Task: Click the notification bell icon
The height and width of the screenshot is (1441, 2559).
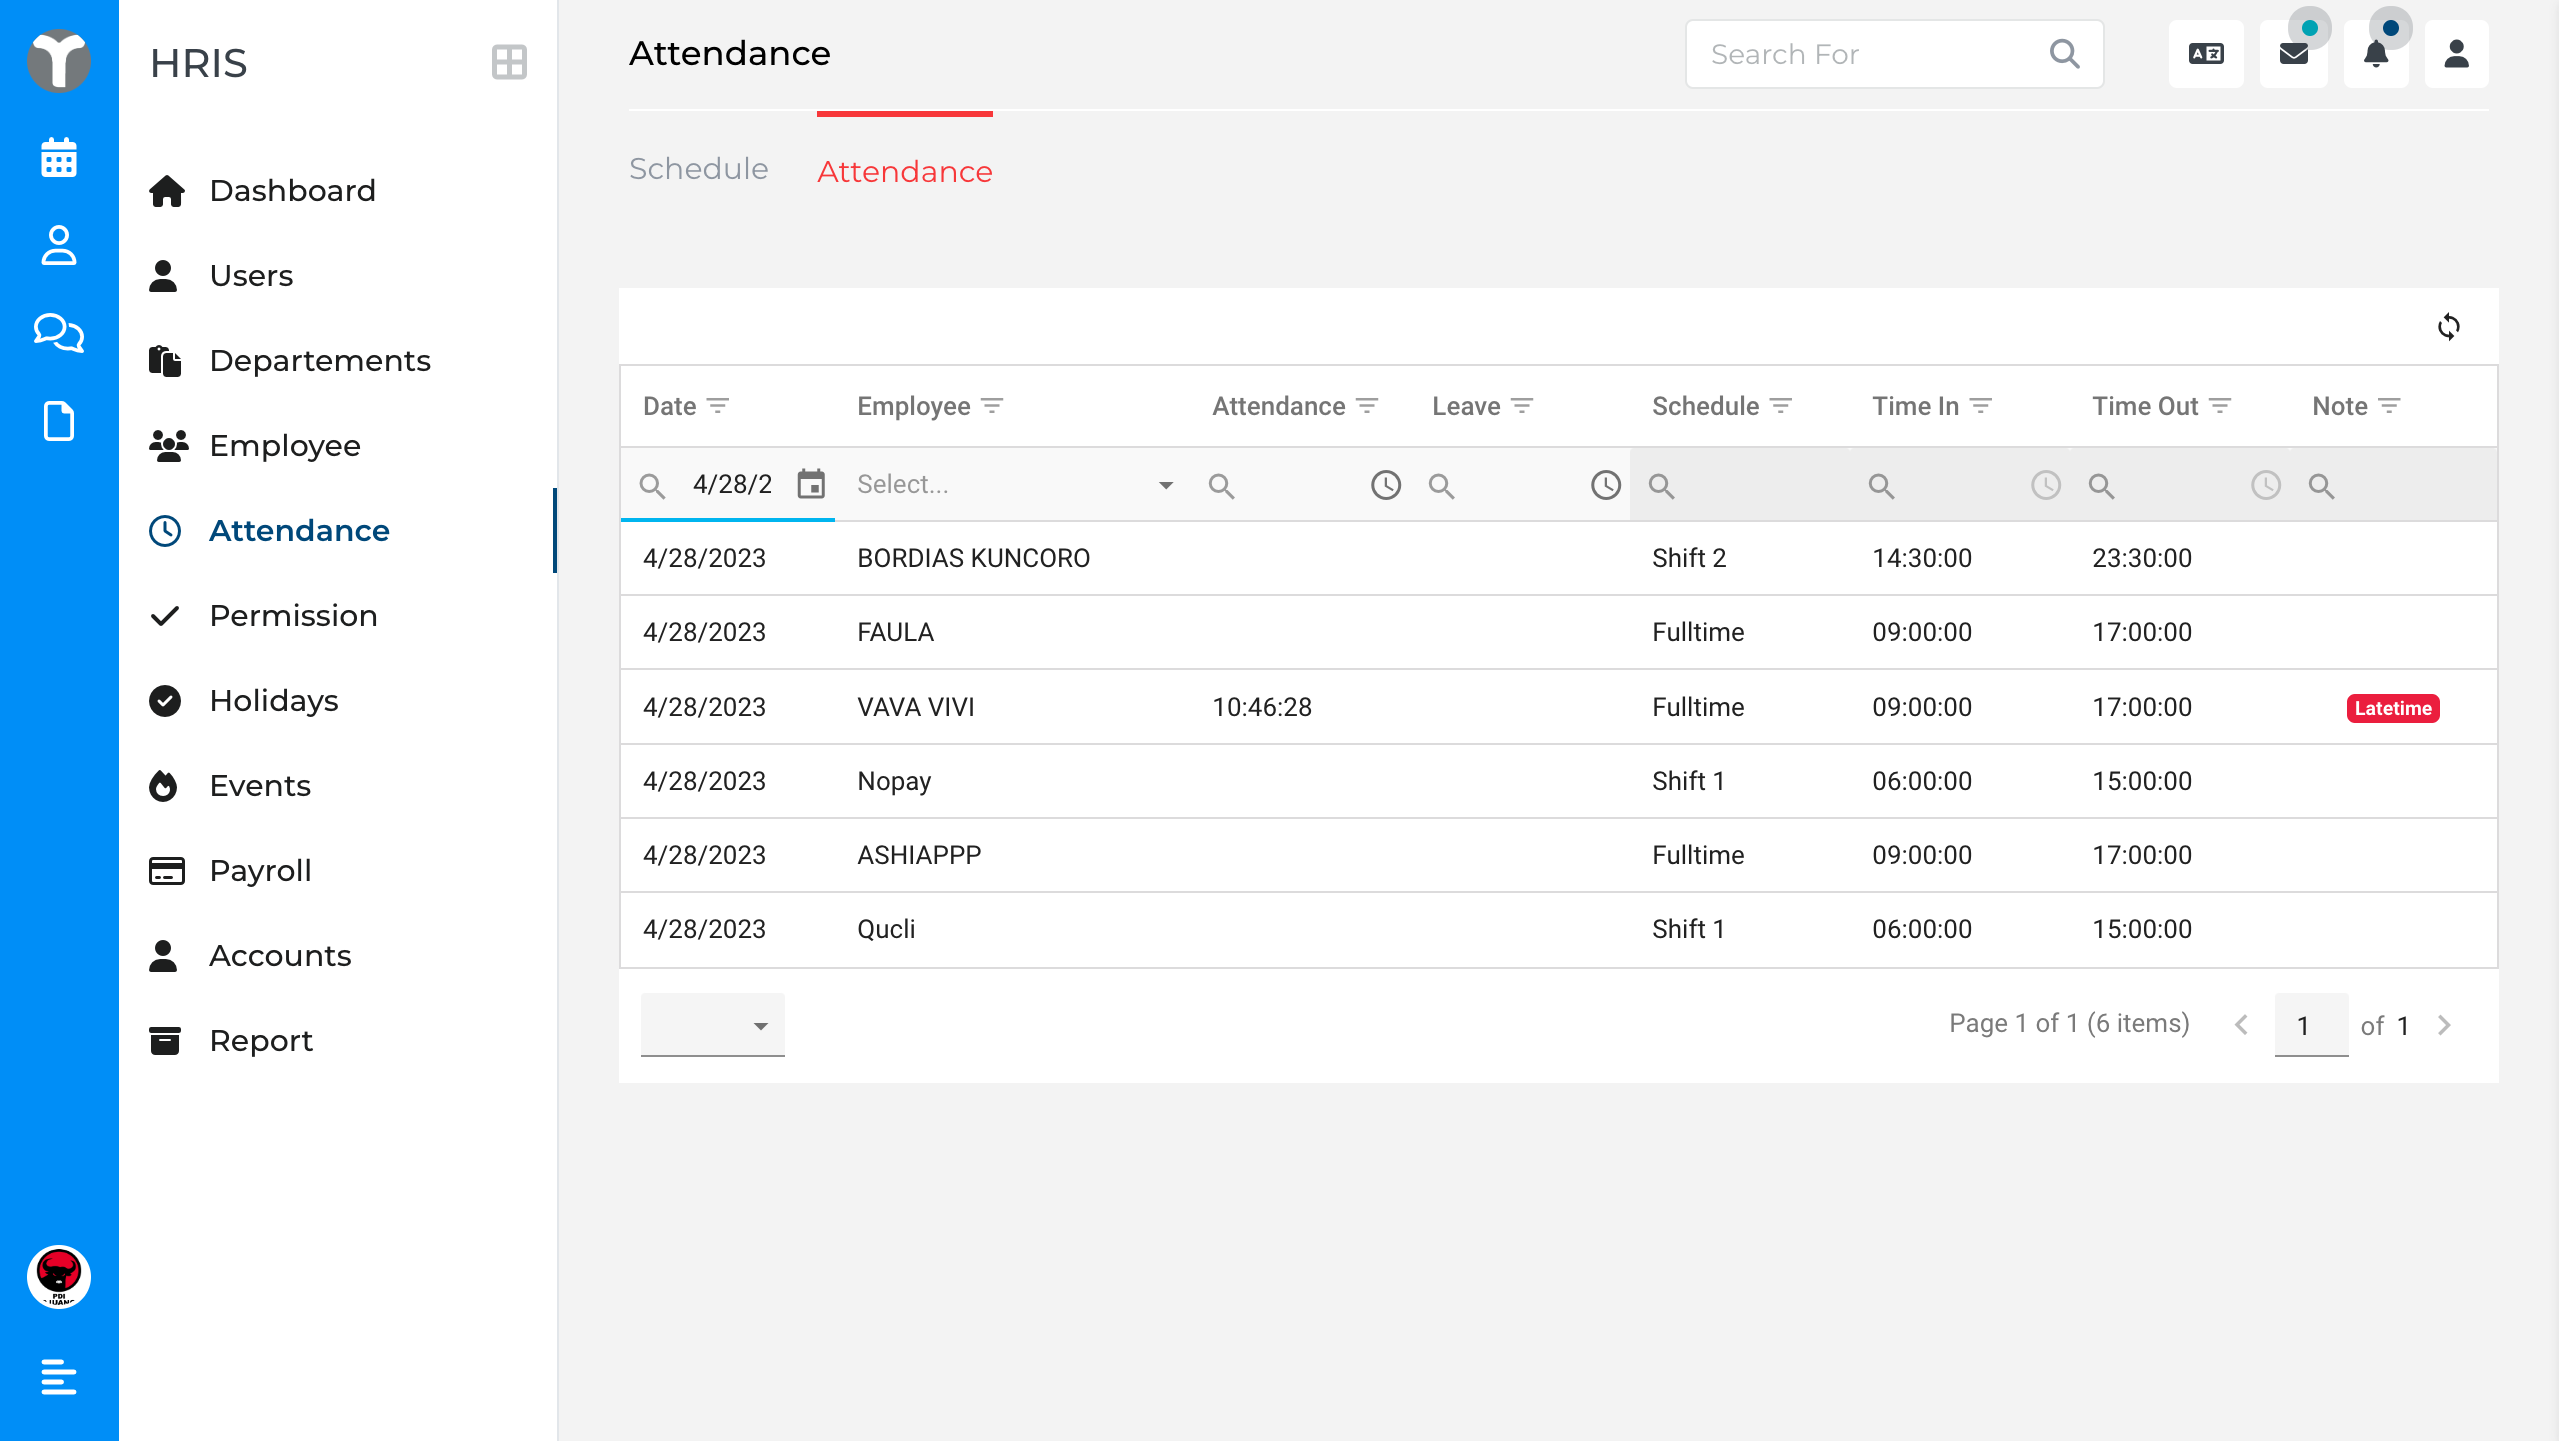Action: pyautogui.click(x=2376, y=54)
